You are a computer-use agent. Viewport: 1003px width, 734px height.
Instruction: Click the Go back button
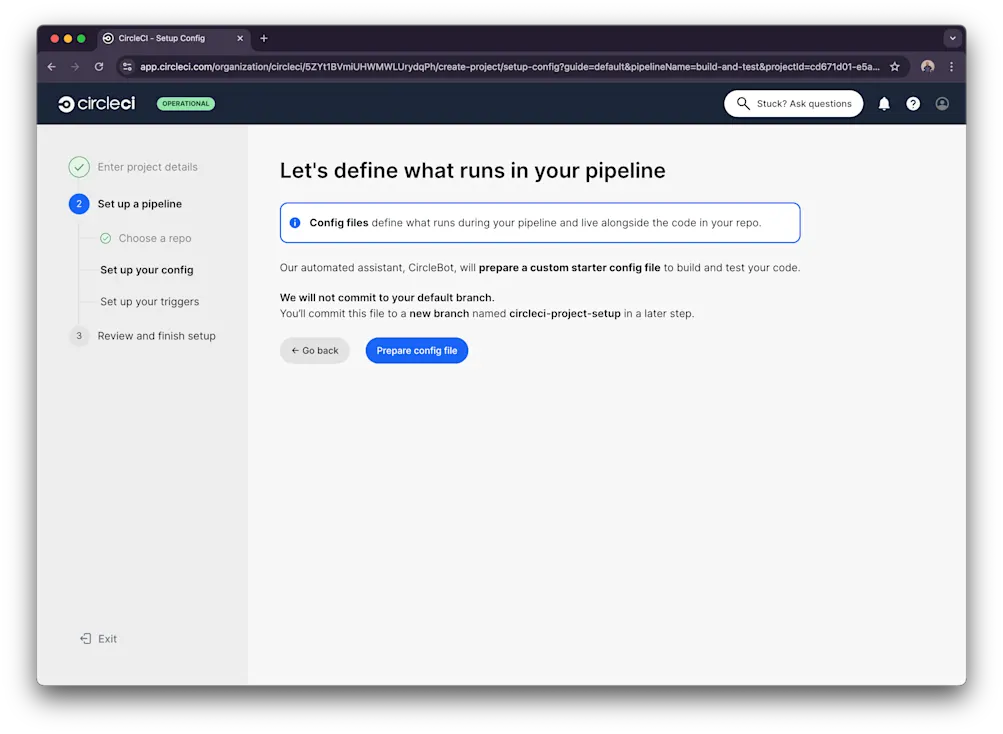315,351
